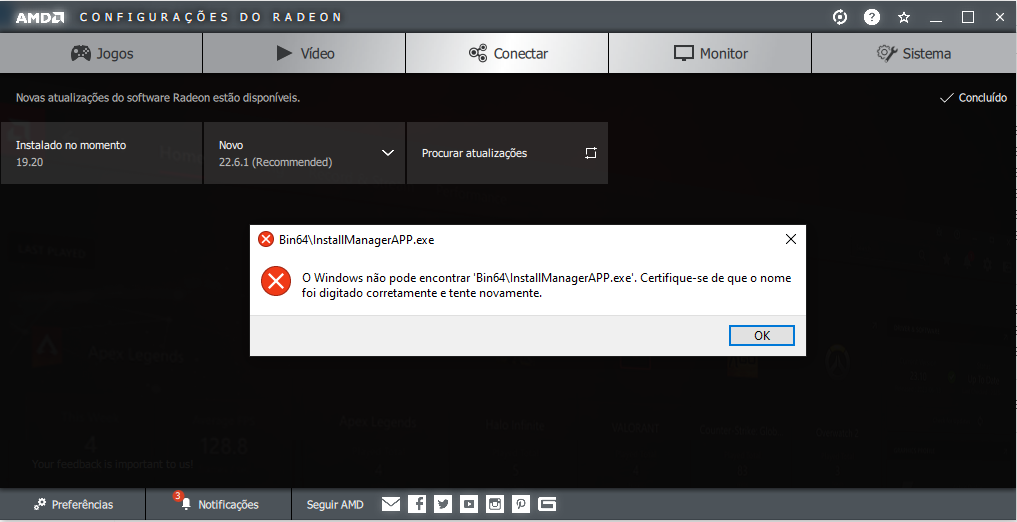The image size is (1017, 522).
Task: Click the Seguir AMD label
Action: pos(335,504)
